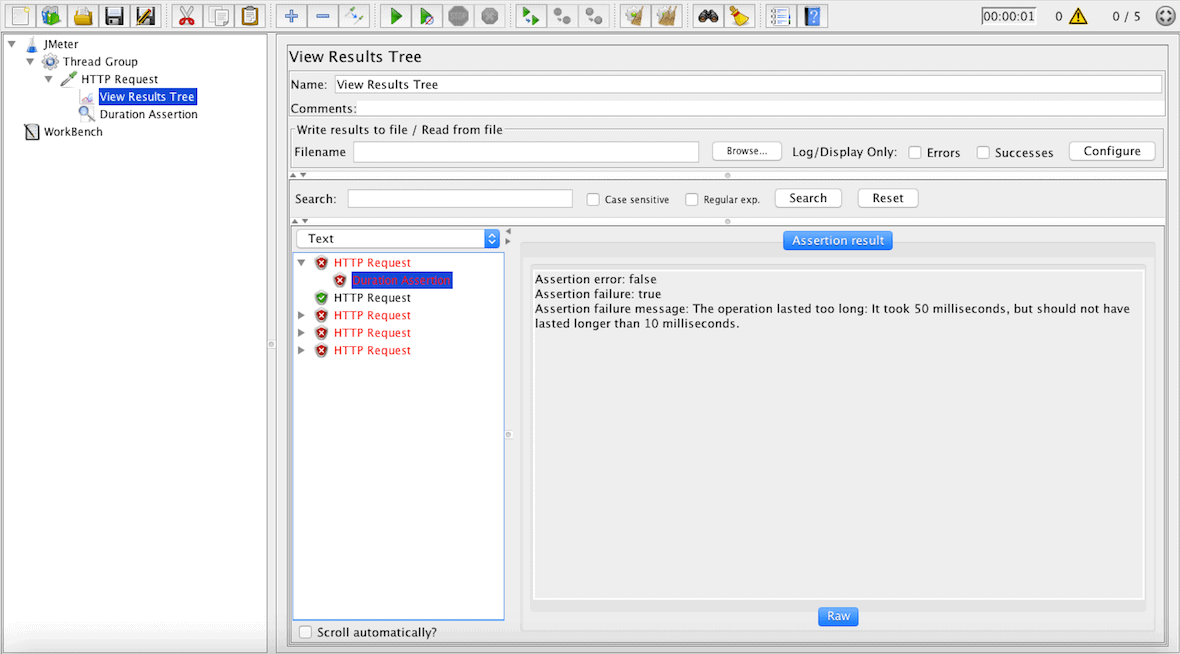Click the 0 / 5 thread counter
1180x654 pixels.
point(1126,16)
